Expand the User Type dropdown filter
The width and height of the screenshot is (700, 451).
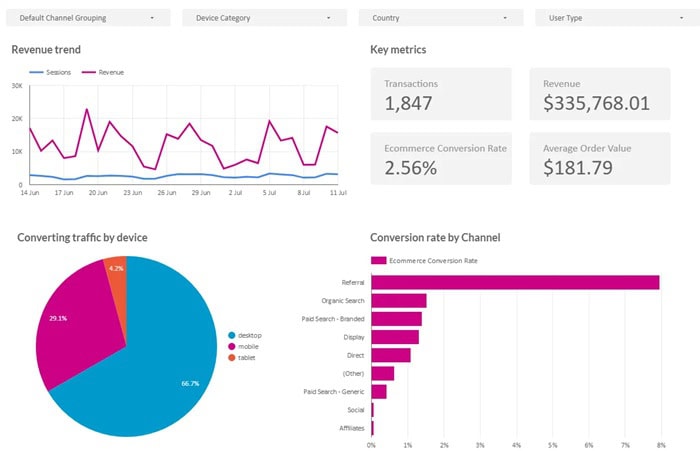[x=617, y=18]
